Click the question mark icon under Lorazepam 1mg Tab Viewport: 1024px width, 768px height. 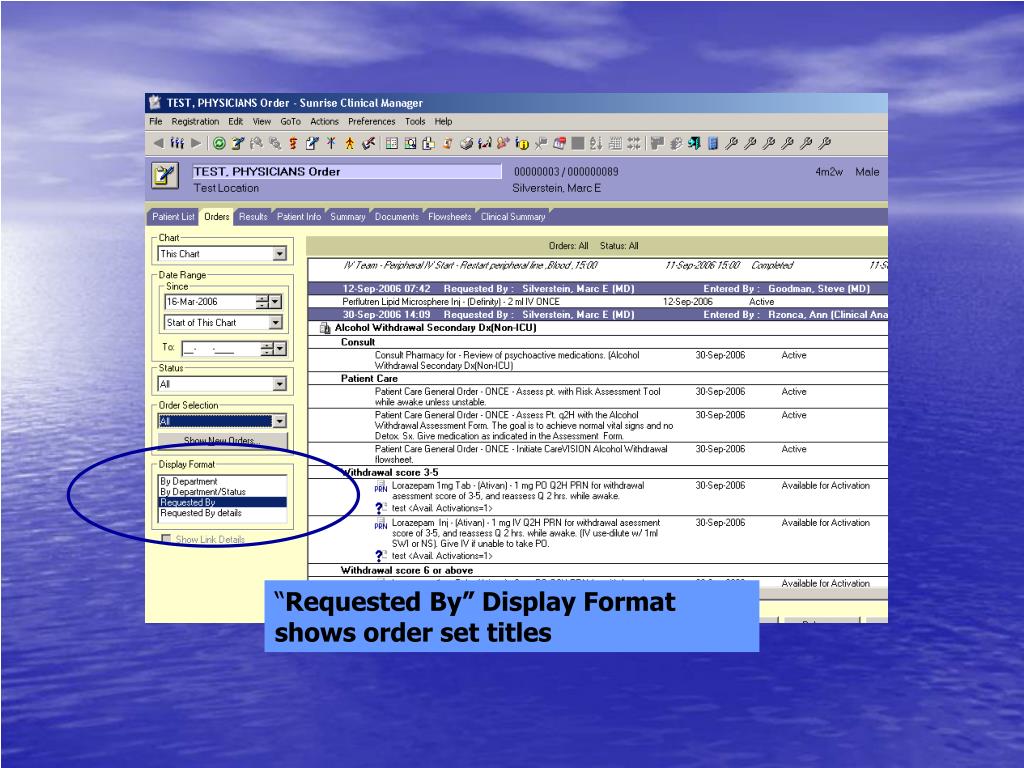(381, 507)
